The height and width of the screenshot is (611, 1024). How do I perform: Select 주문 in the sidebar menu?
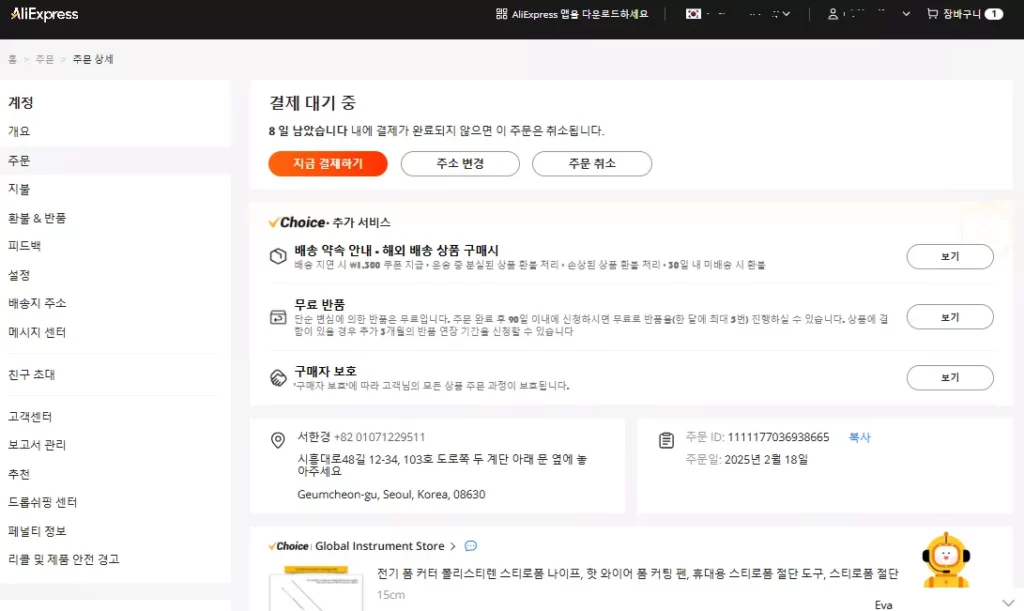coord(21,160)
